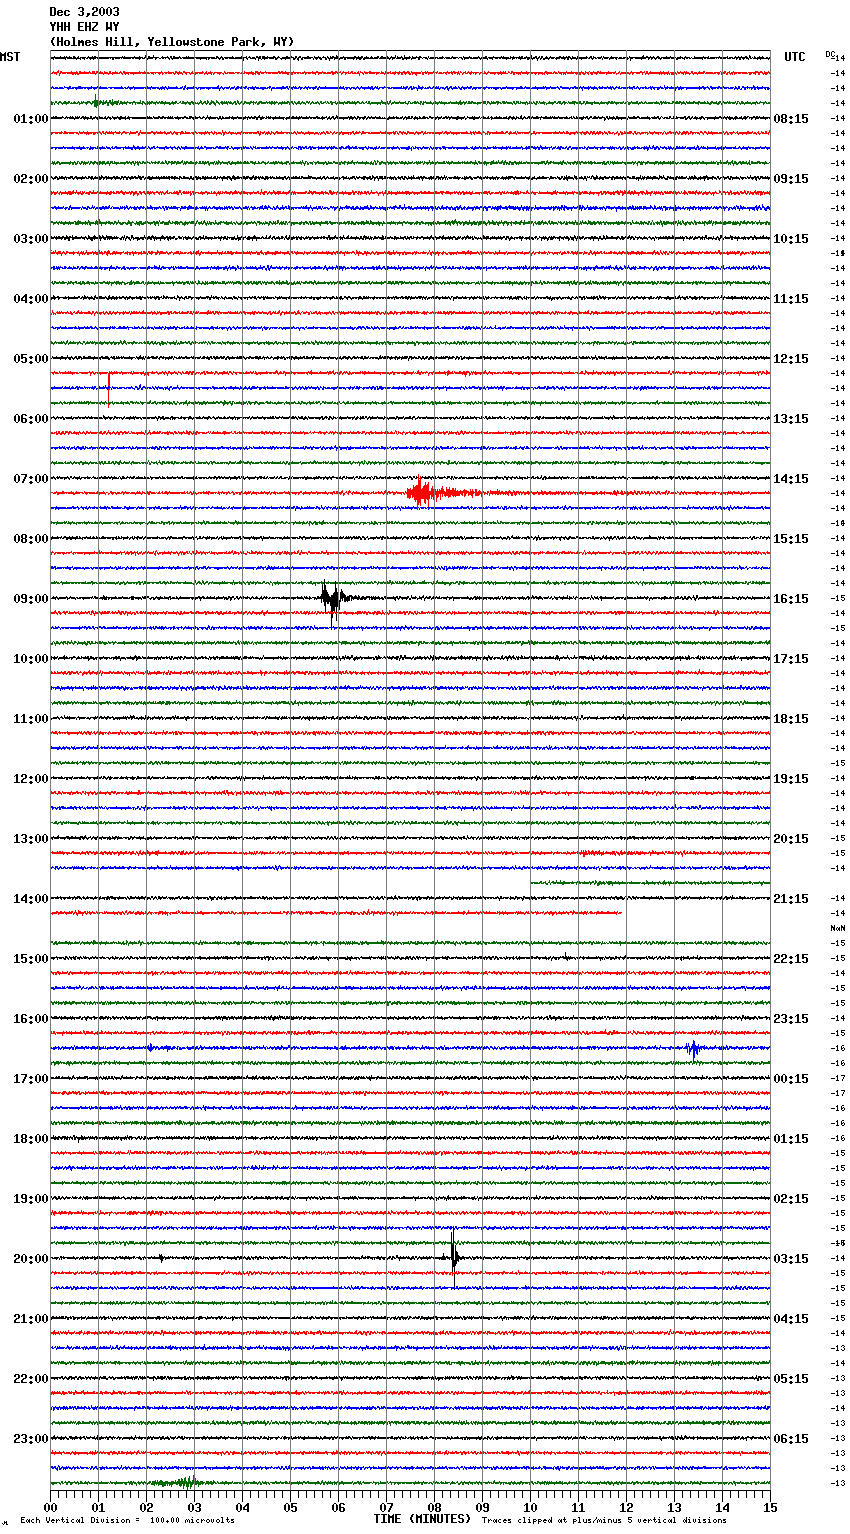Click minute tick label '09' on the bottom axis
The image size is (850, 1534).
(482, 1507)
